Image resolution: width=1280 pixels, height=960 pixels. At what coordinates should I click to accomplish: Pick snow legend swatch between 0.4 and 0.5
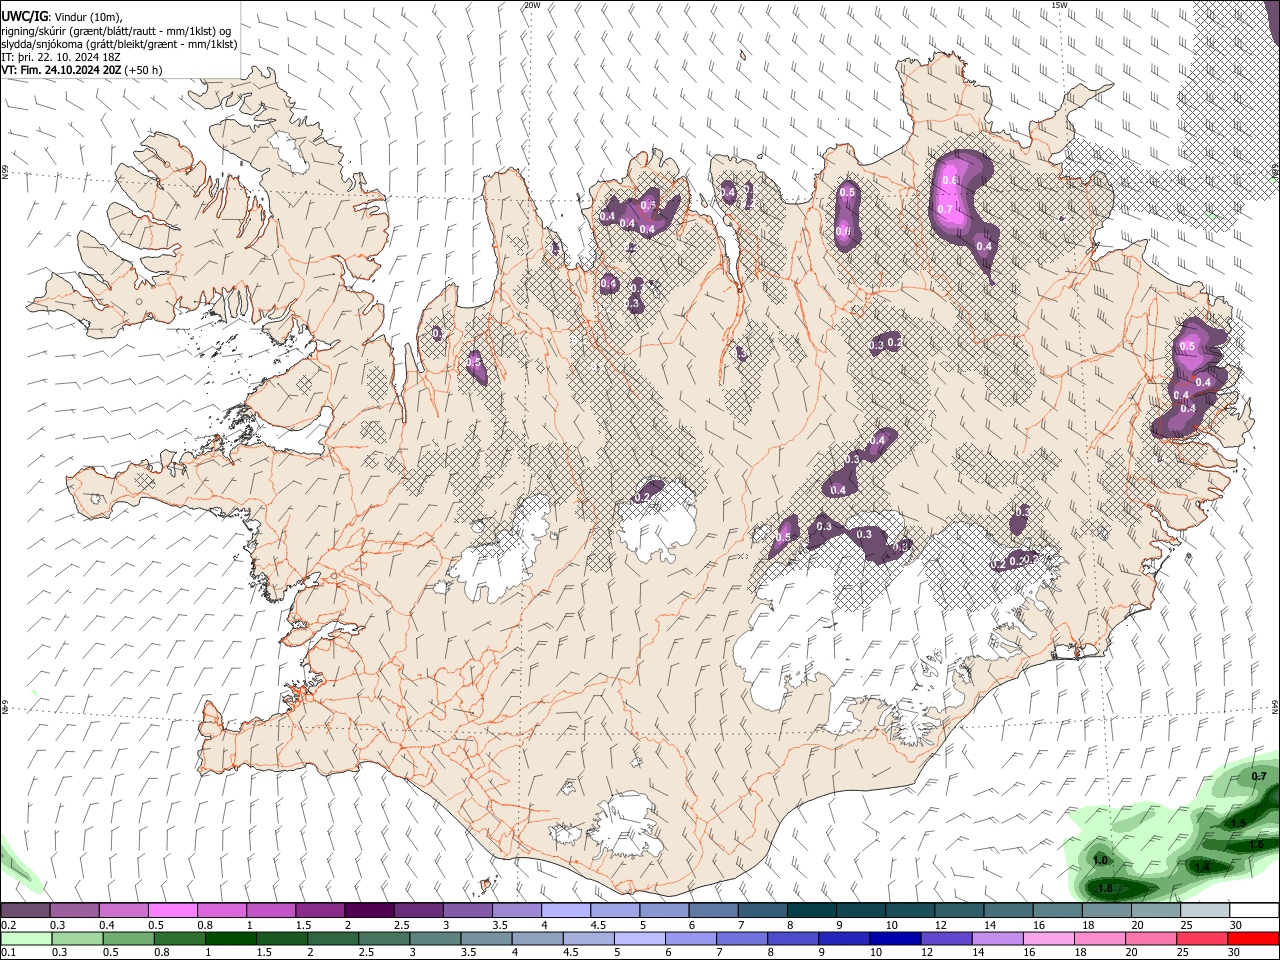point(123,911)
